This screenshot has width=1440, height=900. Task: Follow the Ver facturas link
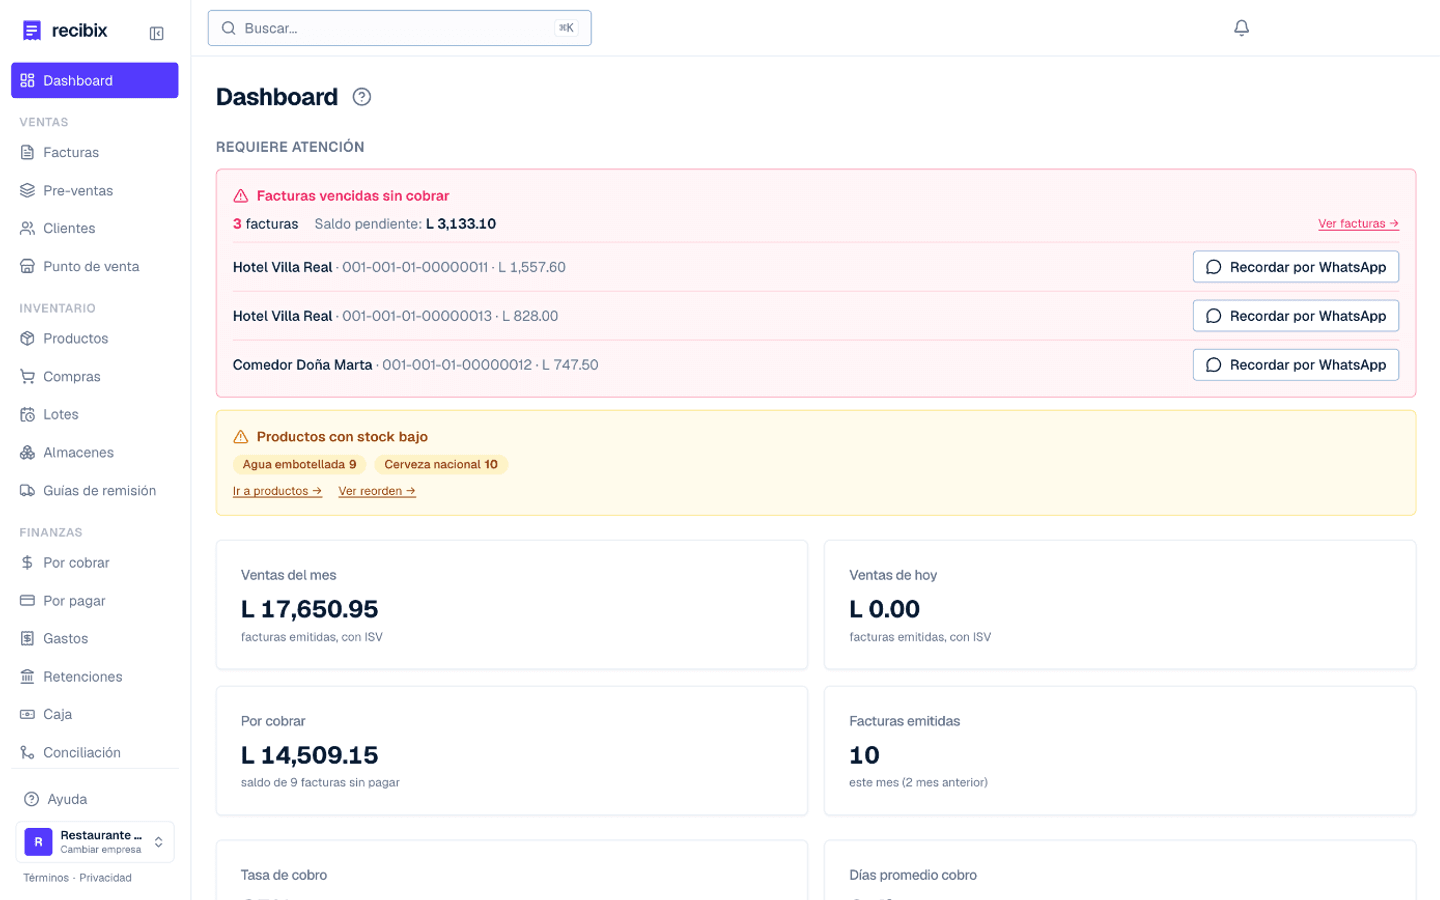pyautogui.click(x=1358, y=224)
